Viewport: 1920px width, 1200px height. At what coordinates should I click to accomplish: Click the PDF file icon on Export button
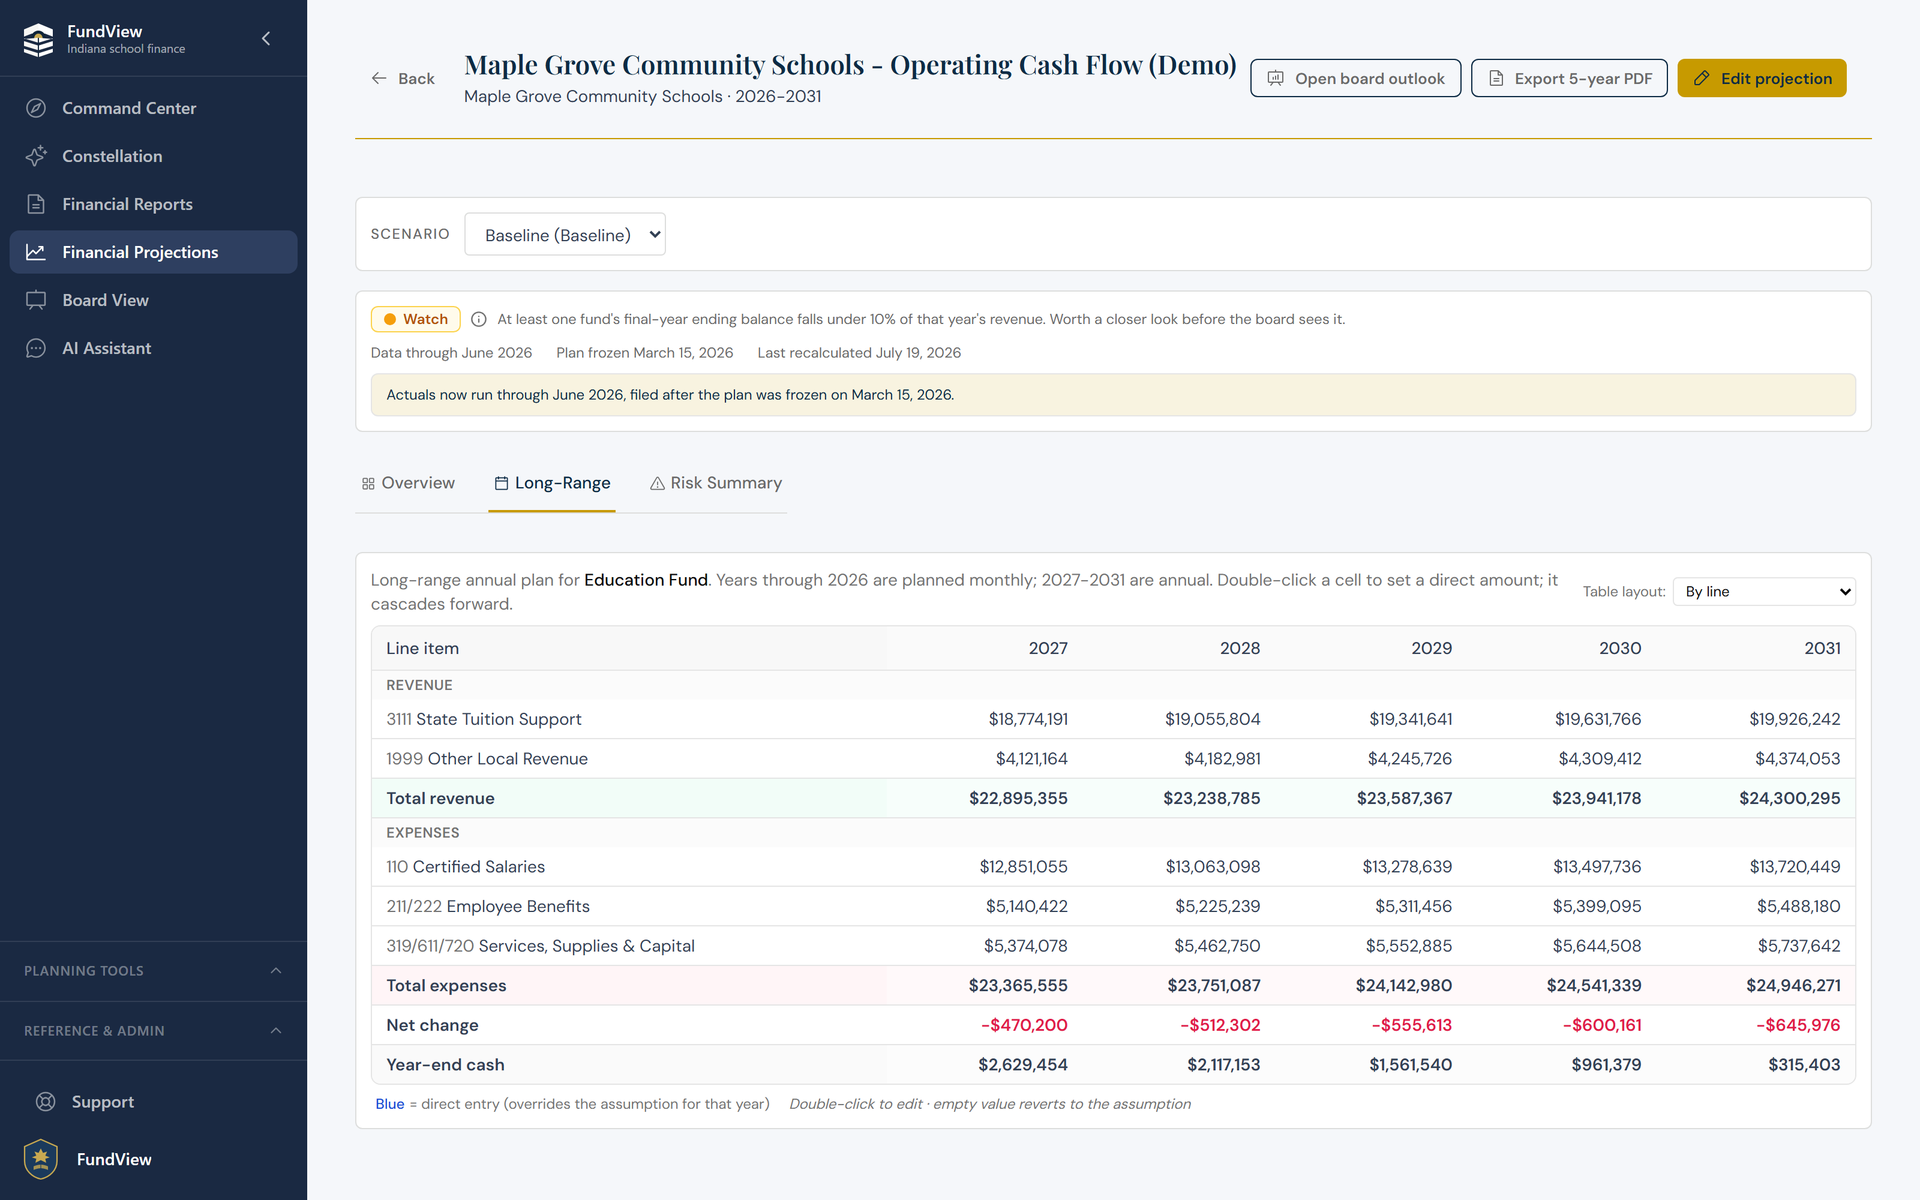pos(1496,78)
